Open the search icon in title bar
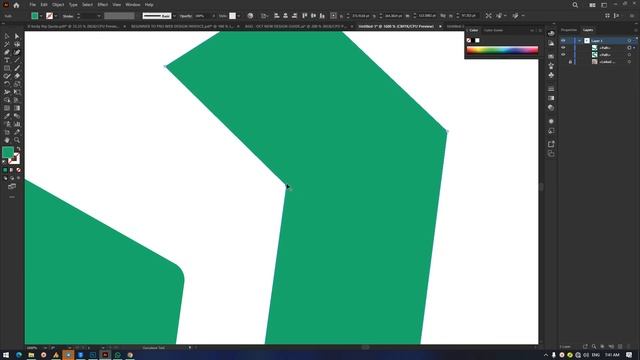 pos(575,5)
